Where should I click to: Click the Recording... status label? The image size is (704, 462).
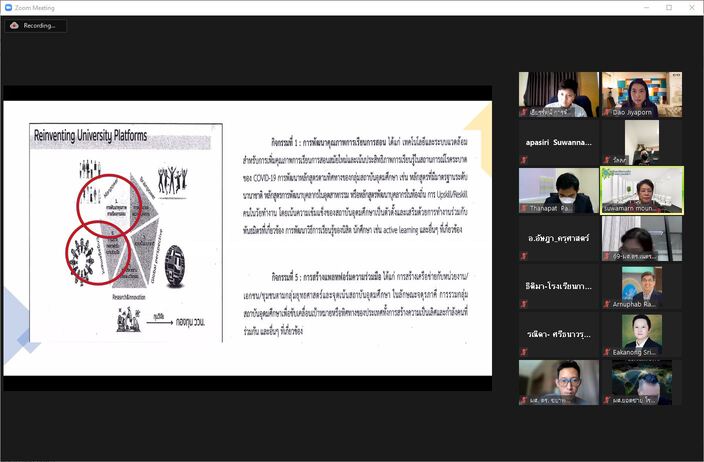(40, 26)
